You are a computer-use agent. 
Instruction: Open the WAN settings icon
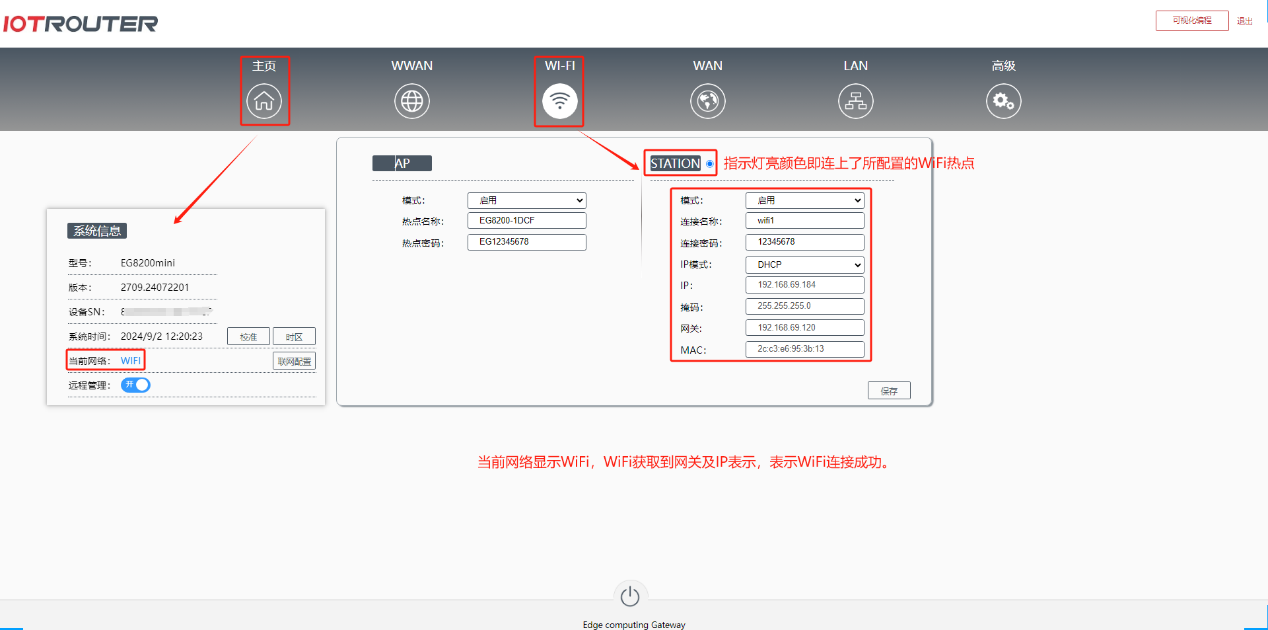(707, 100)
